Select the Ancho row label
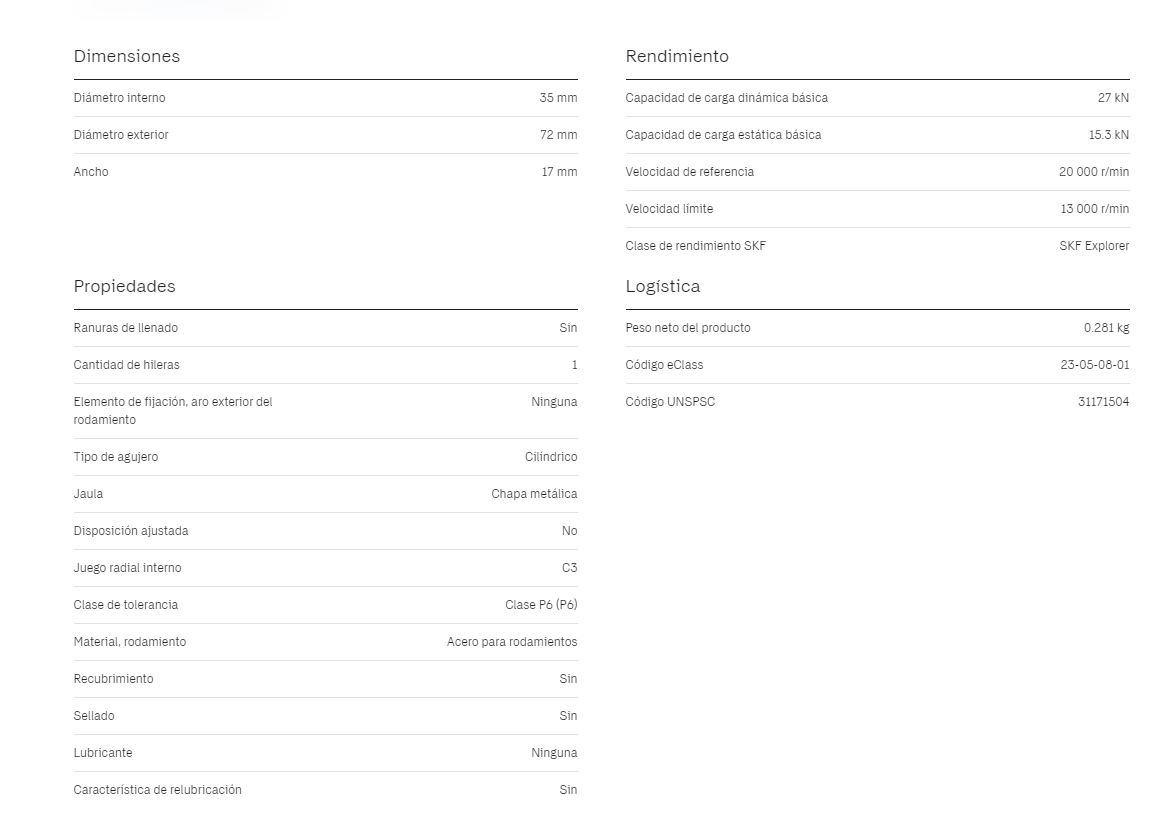This screenshot has width=1160, height=834. coord(91,172)
